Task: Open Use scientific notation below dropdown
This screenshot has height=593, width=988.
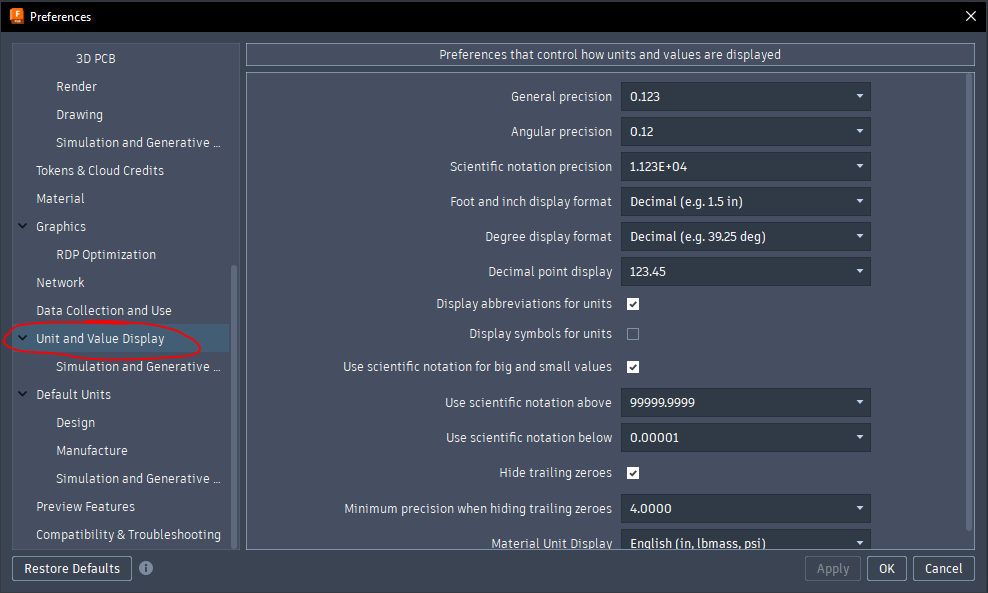Action: coord(745,437)
